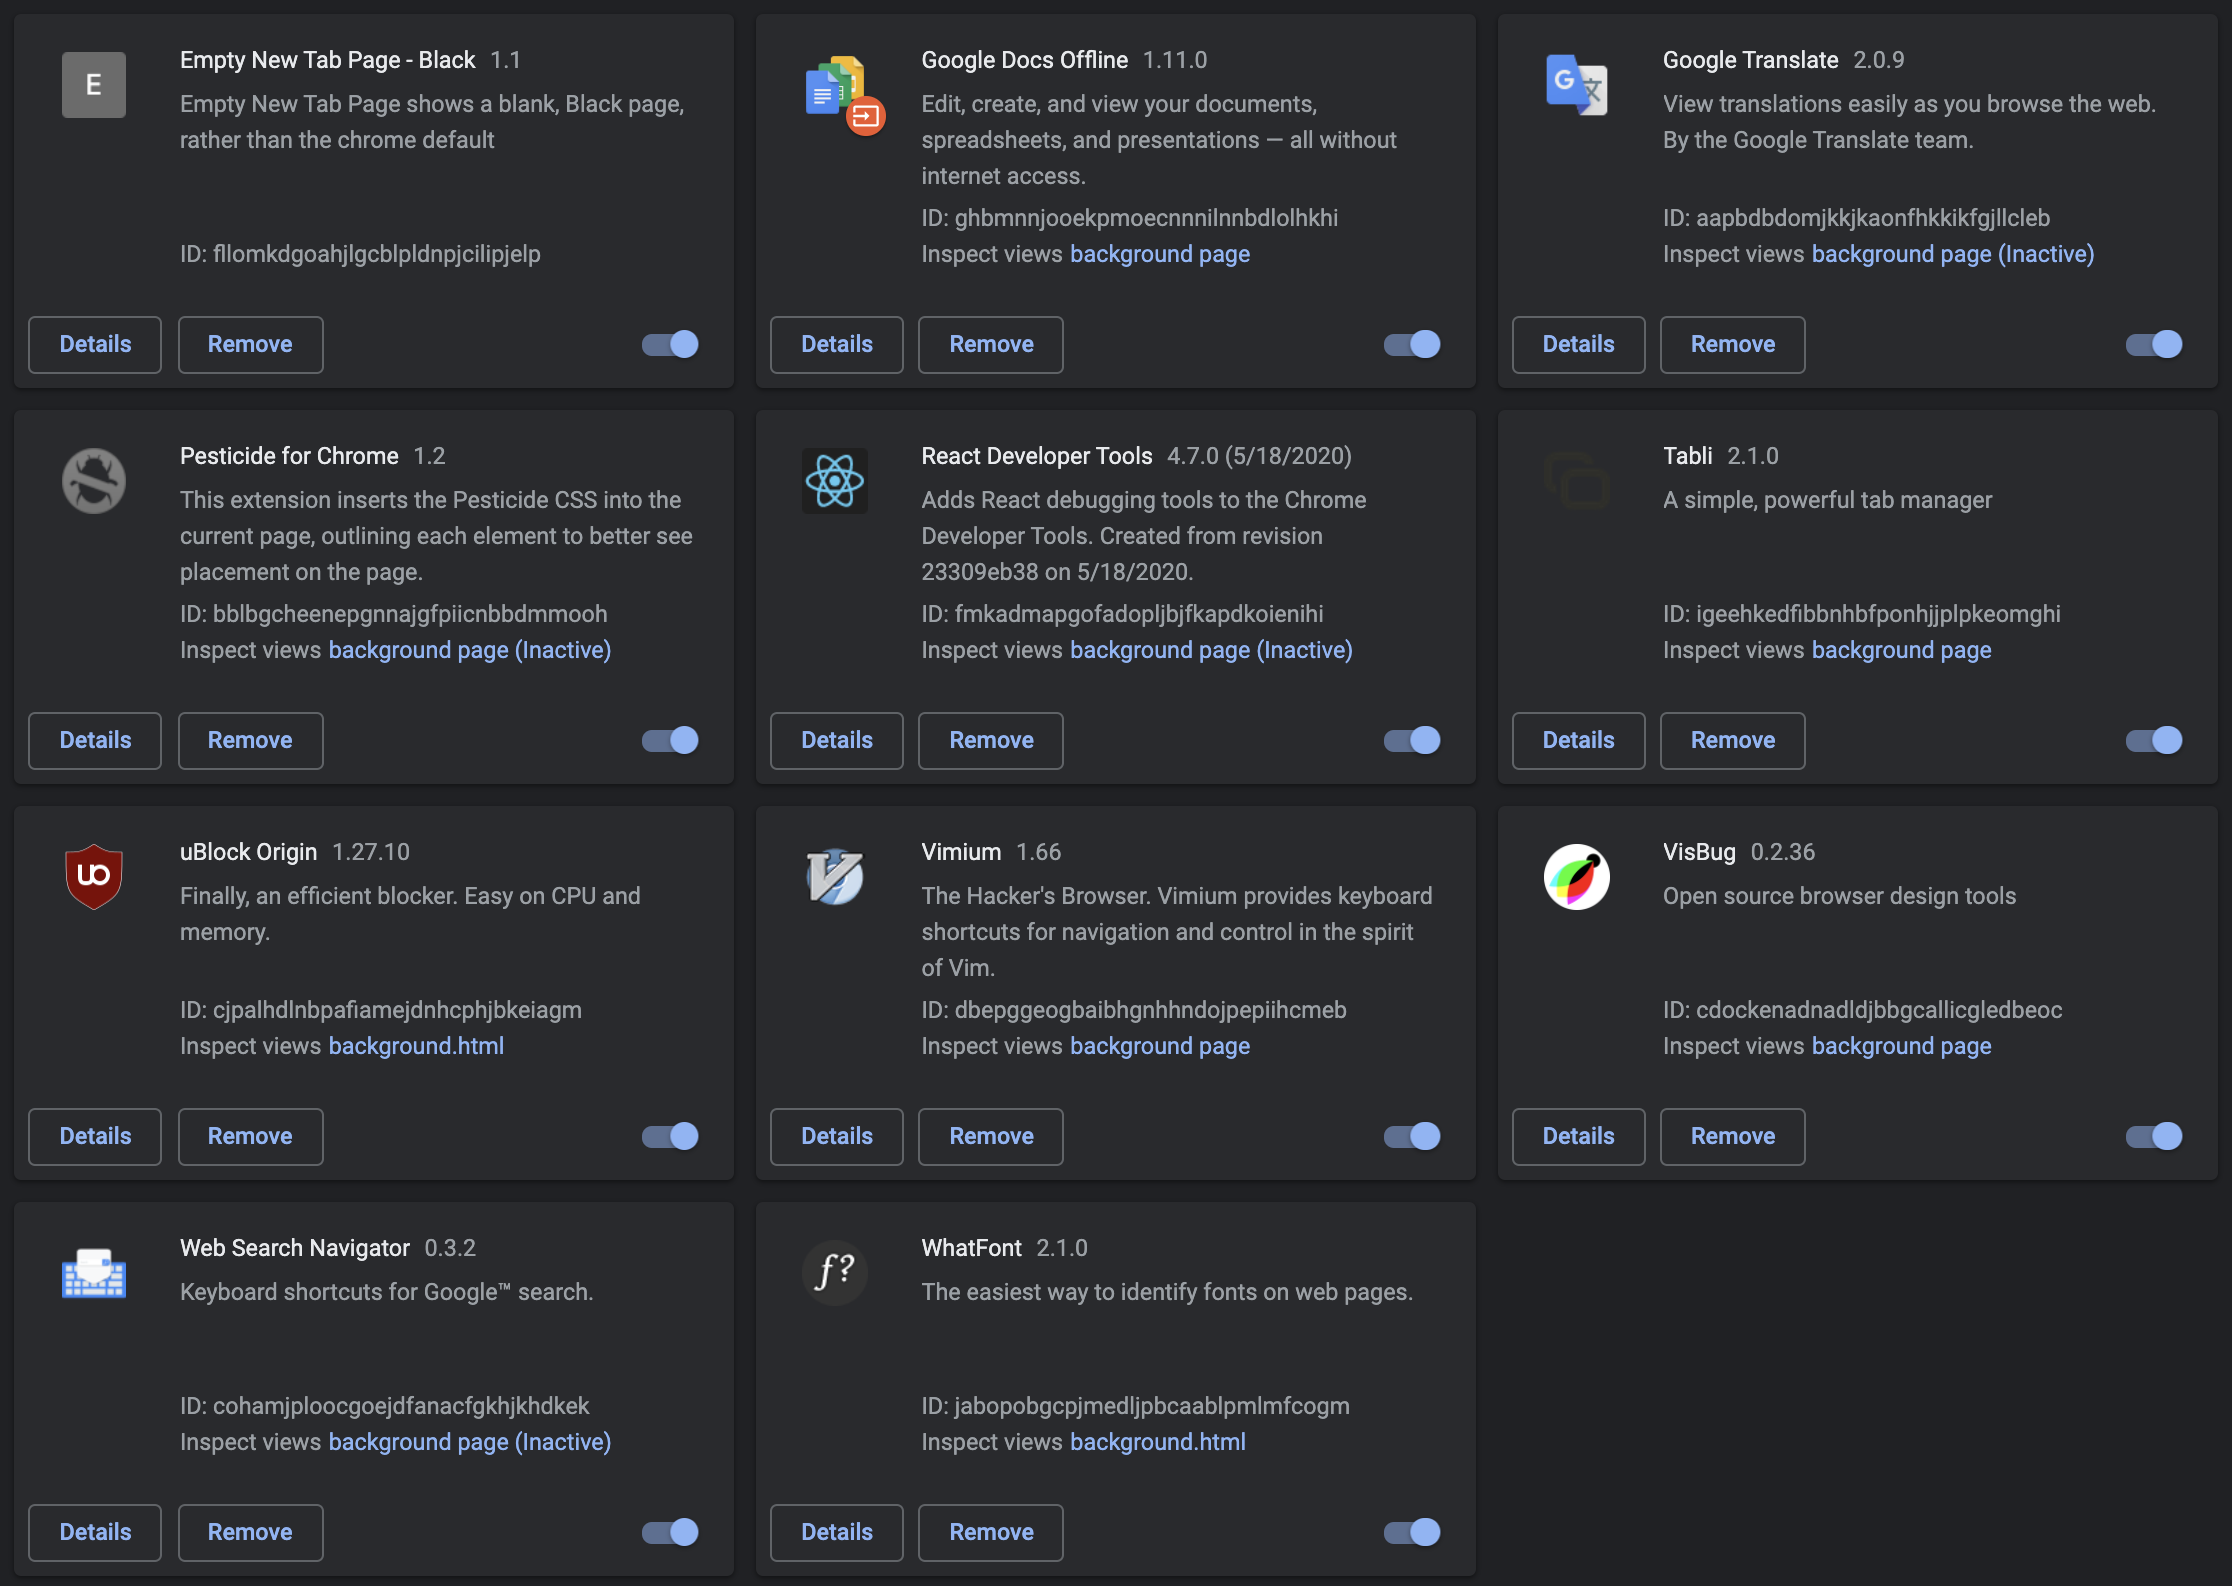Click the WhatFont f? icon
2232x1586 pixels.
click(835, 1273)
